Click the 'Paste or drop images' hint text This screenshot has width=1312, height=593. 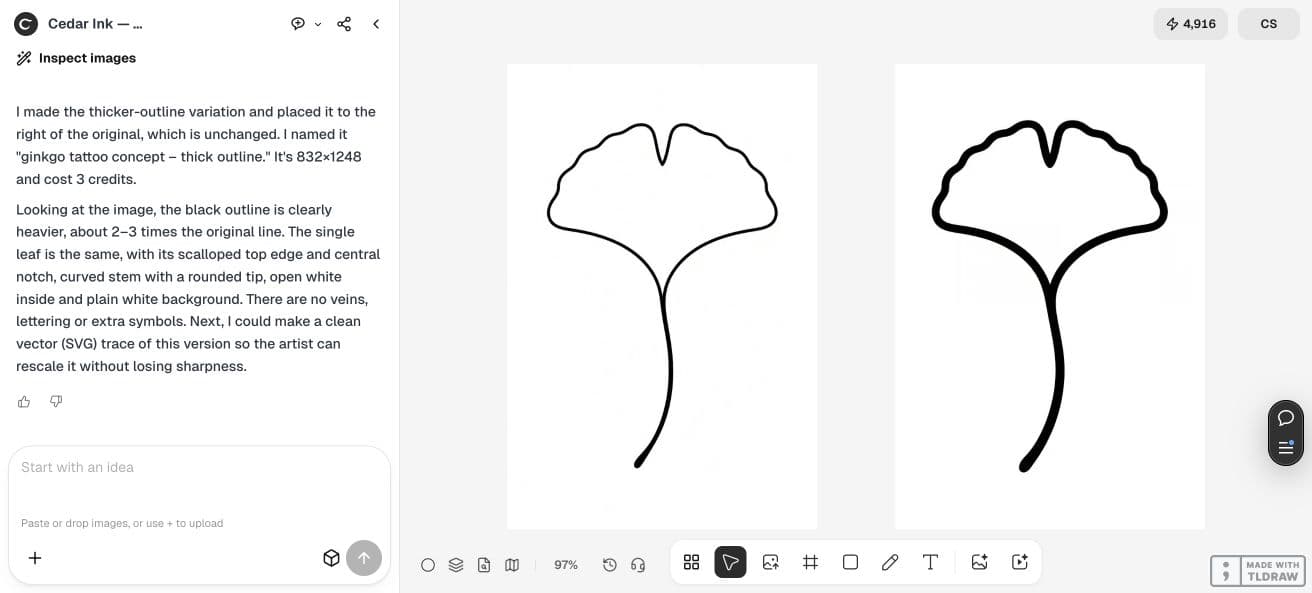122,523
